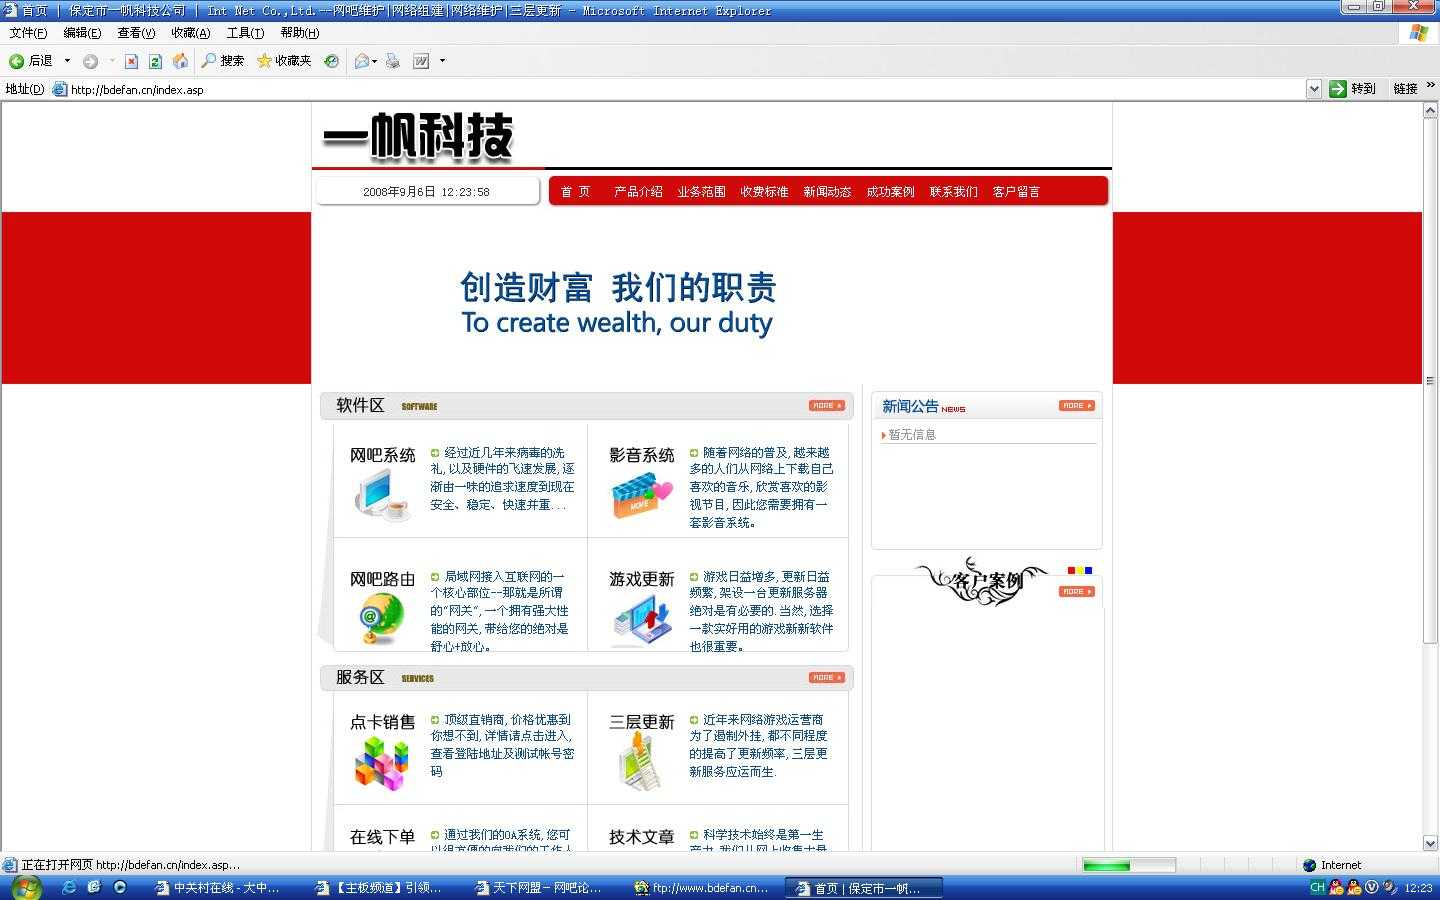1440x900 pixels.
Task: Open the File (文件) menu
Action: tap(28, 33)
